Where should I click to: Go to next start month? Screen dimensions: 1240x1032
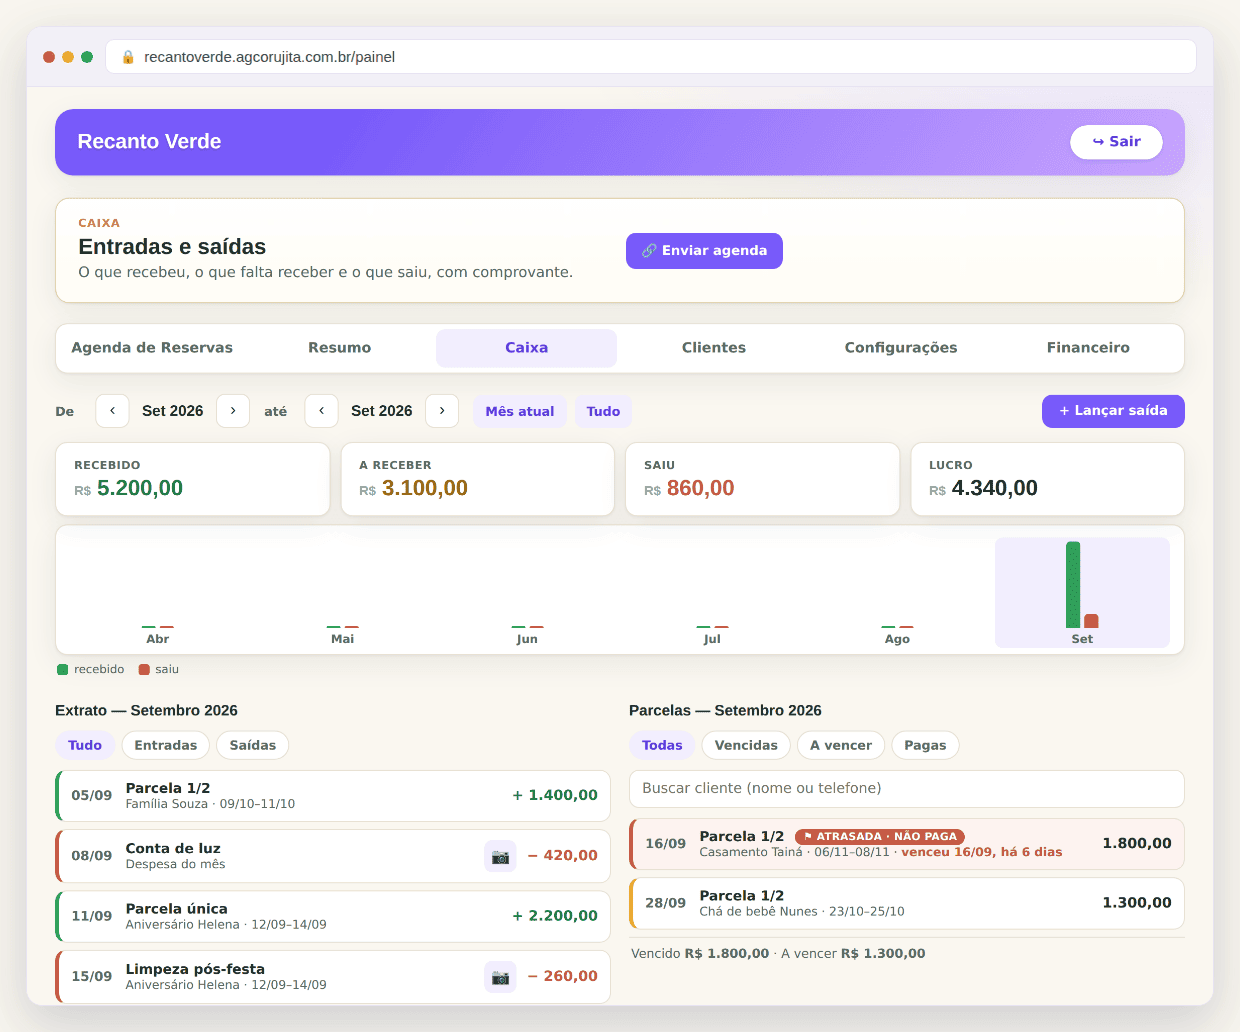click(x=233, y=411)
